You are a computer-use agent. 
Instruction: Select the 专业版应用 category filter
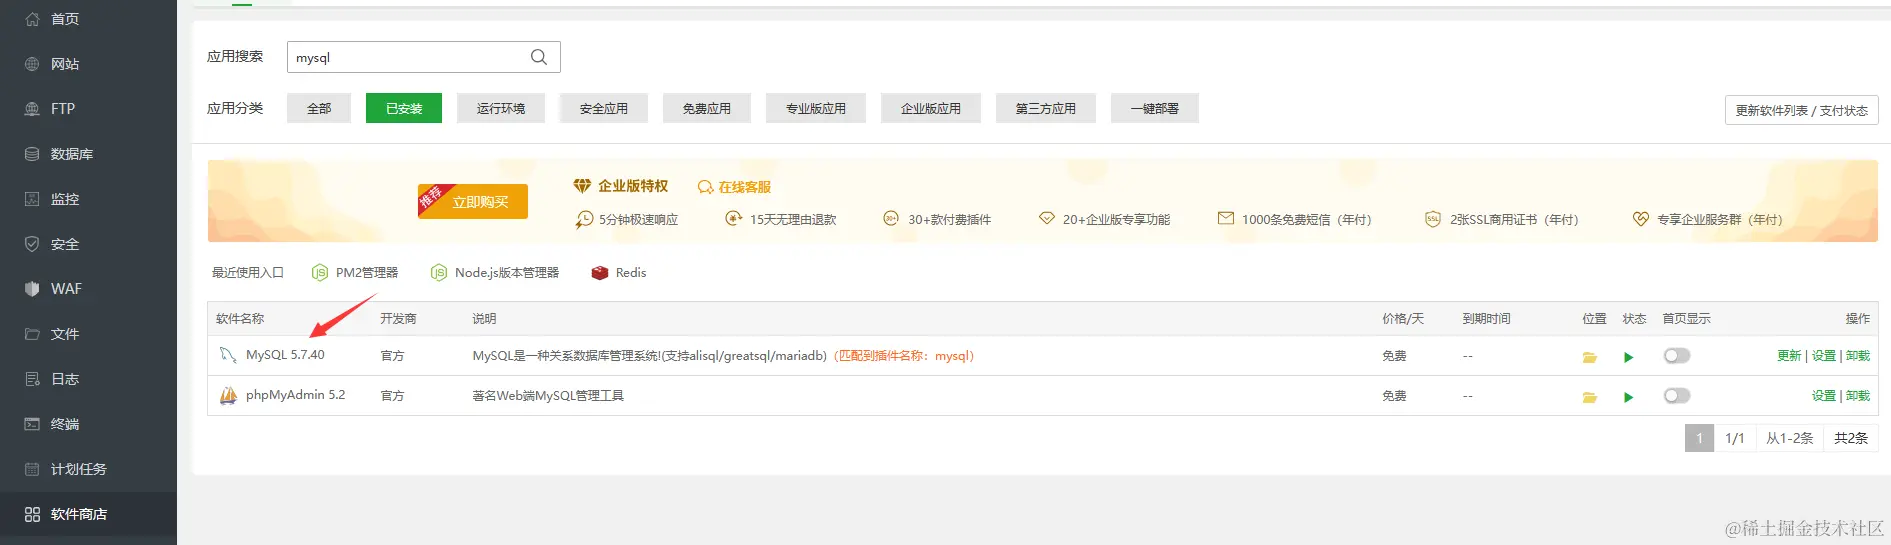[816, 108]
